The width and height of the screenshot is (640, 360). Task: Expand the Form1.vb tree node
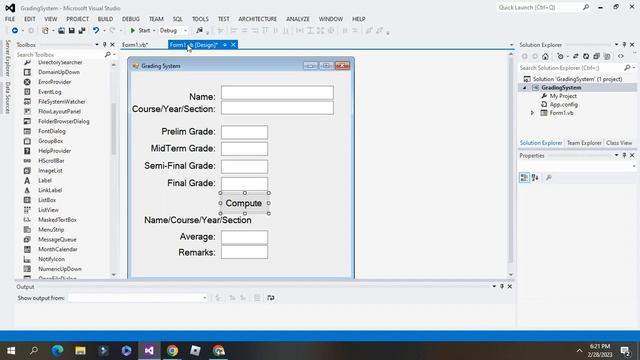pos(532,113)
